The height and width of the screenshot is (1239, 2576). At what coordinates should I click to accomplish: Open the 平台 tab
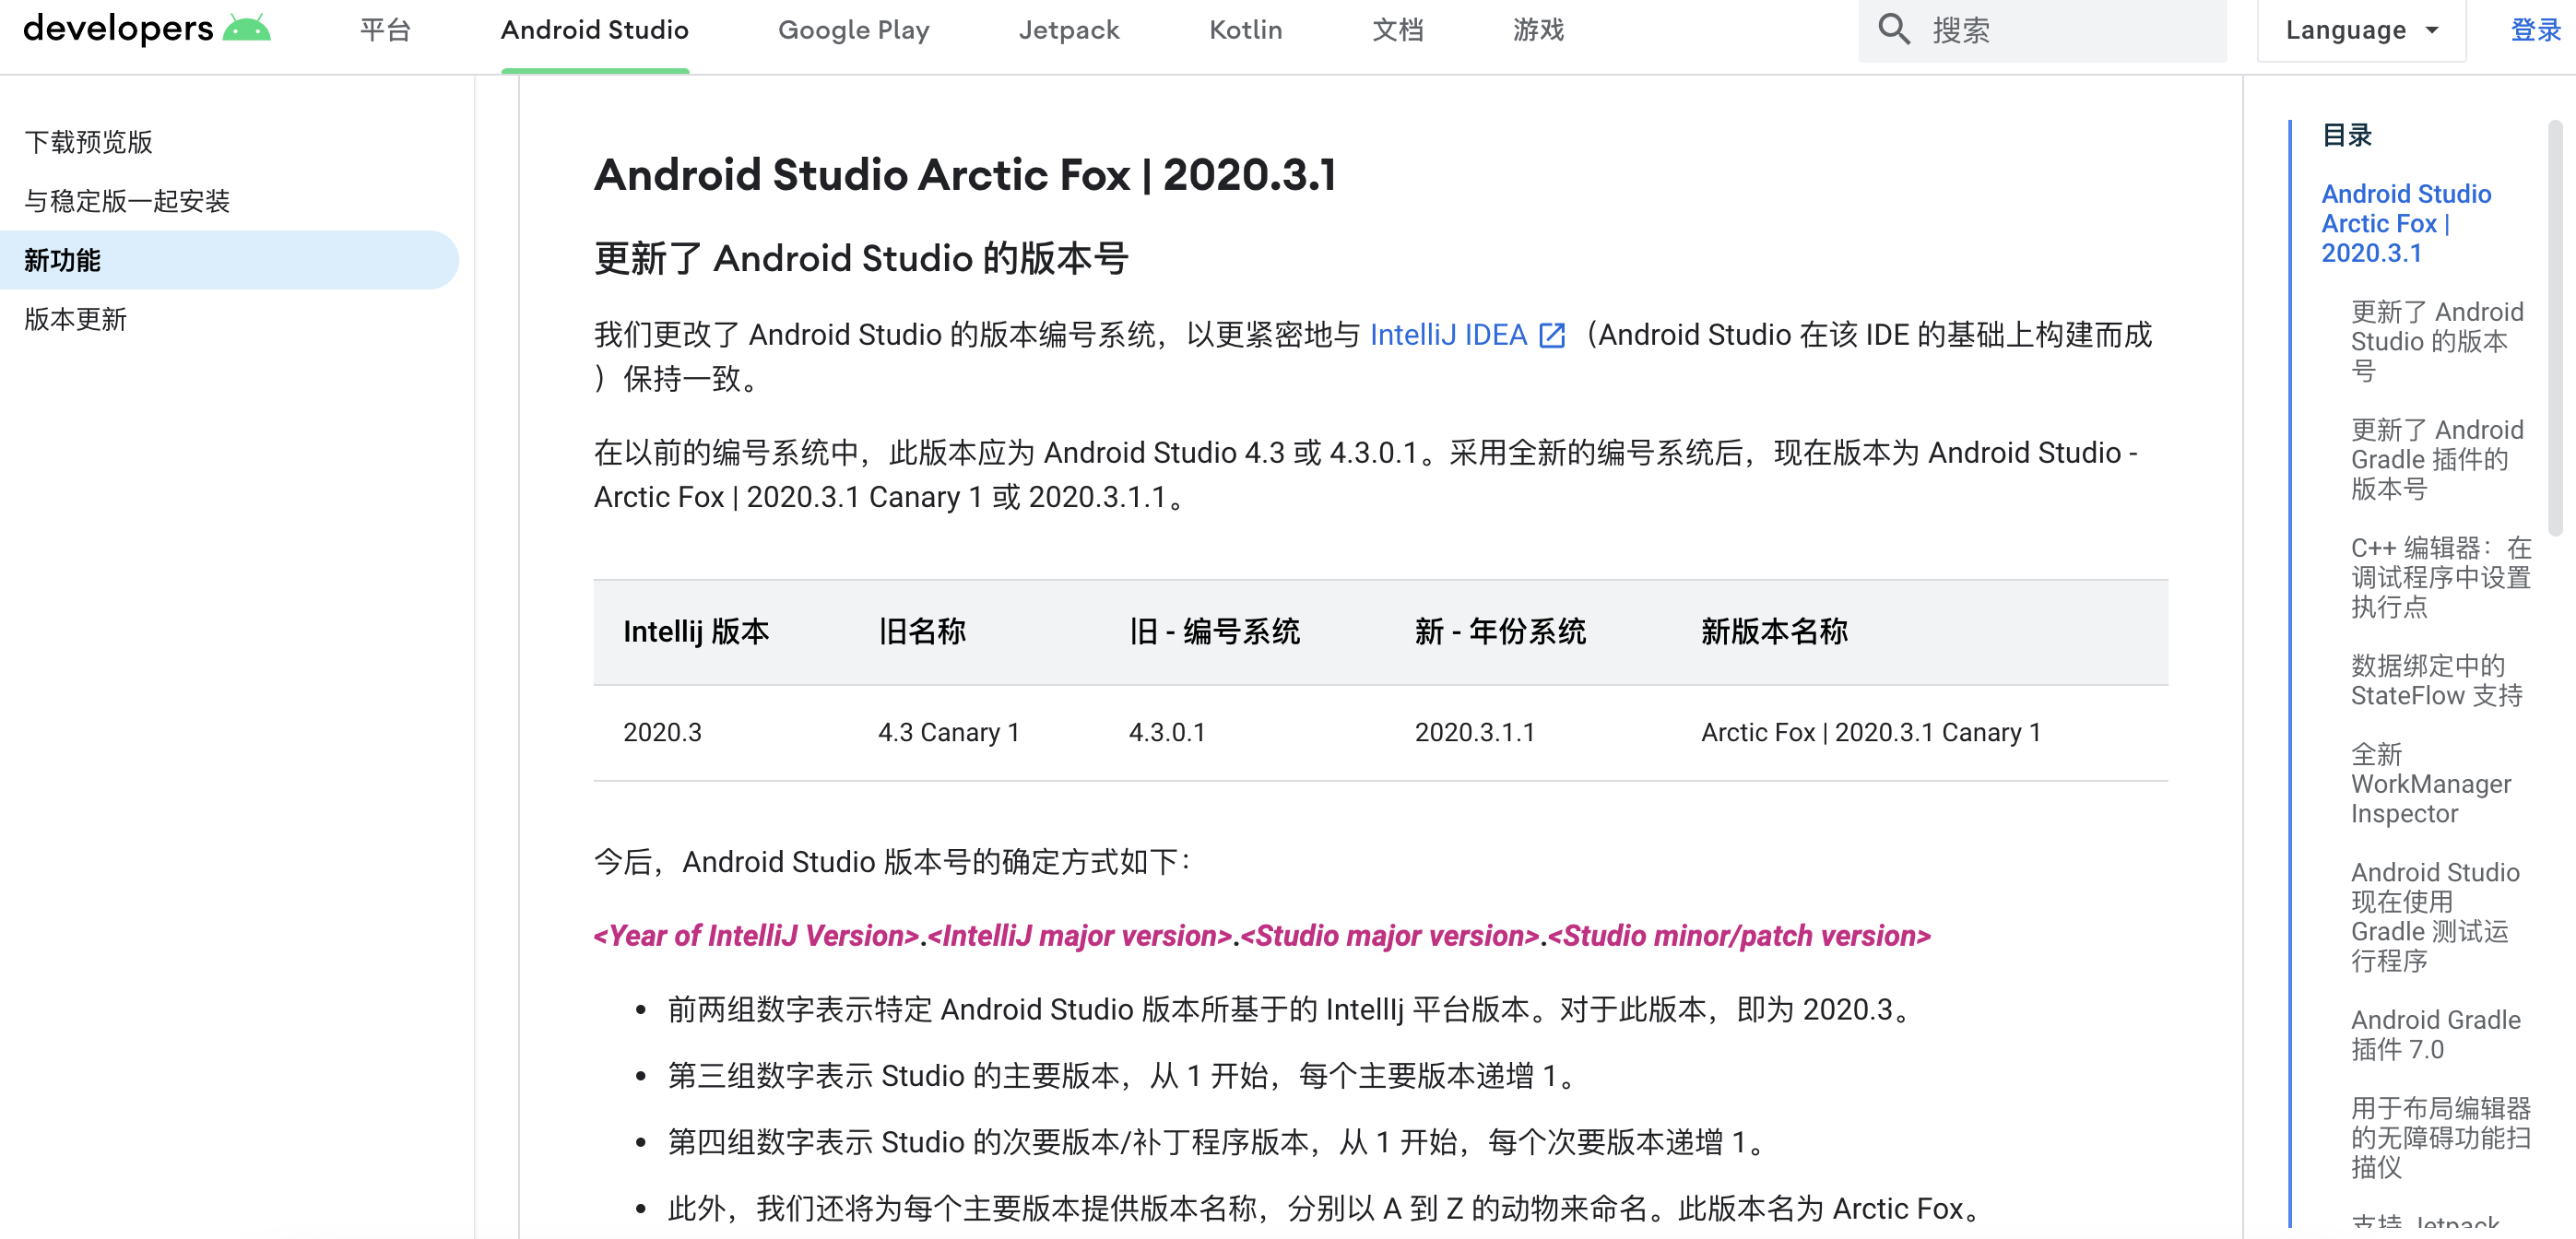[x=385, y=30]
